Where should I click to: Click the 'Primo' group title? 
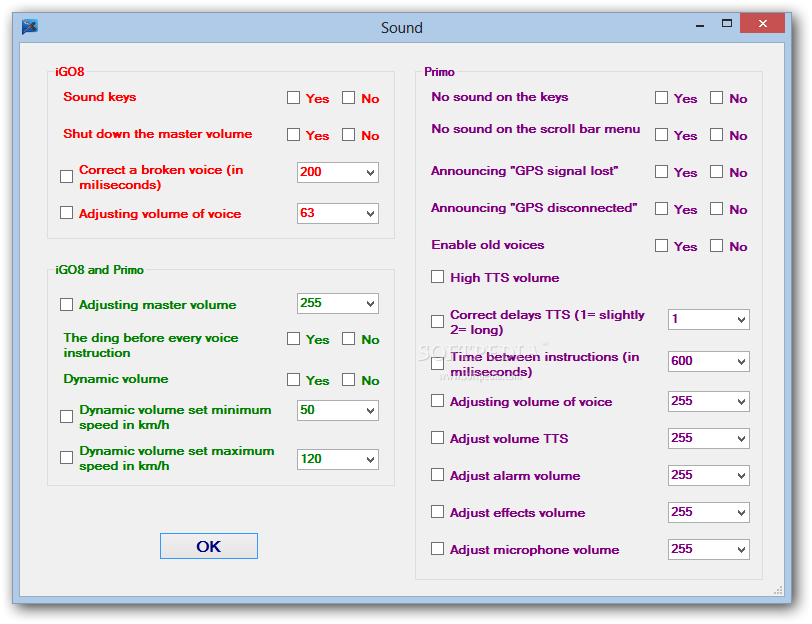tap(439, 72)
